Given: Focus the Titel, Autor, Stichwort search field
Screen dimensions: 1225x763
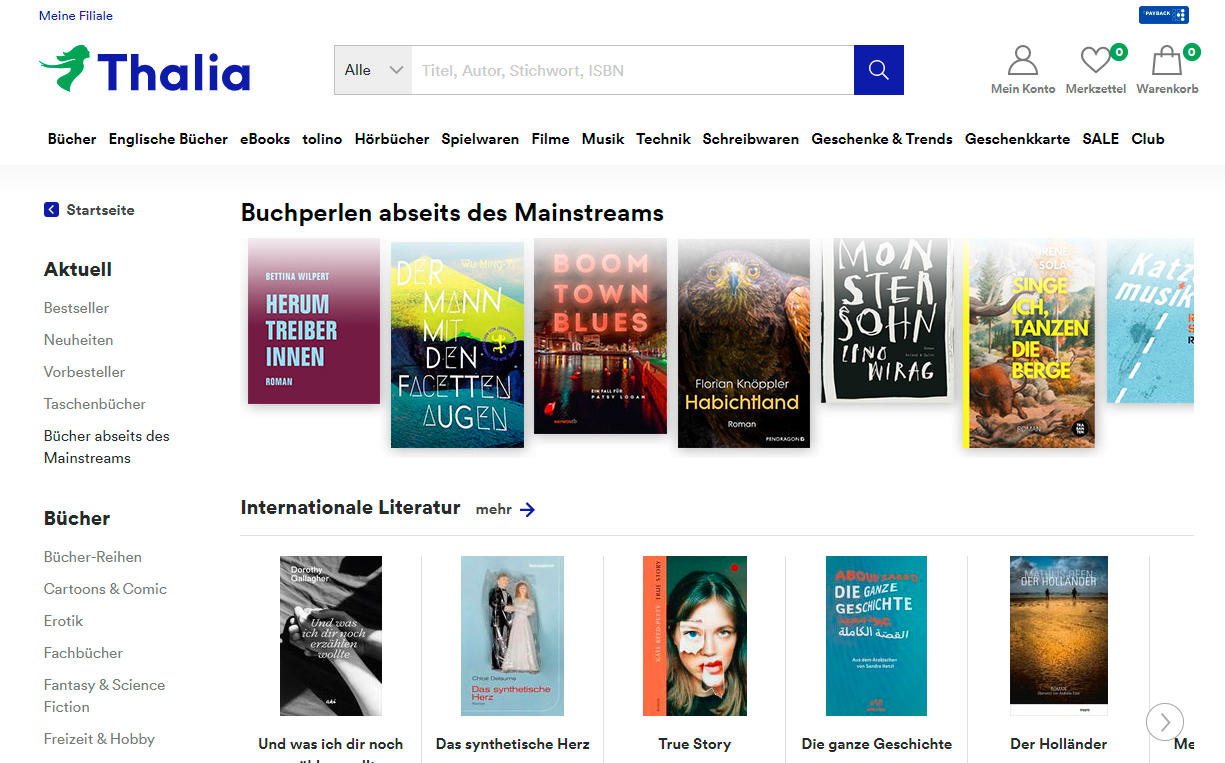Looking at the screenshot, I should coord(632,70).
